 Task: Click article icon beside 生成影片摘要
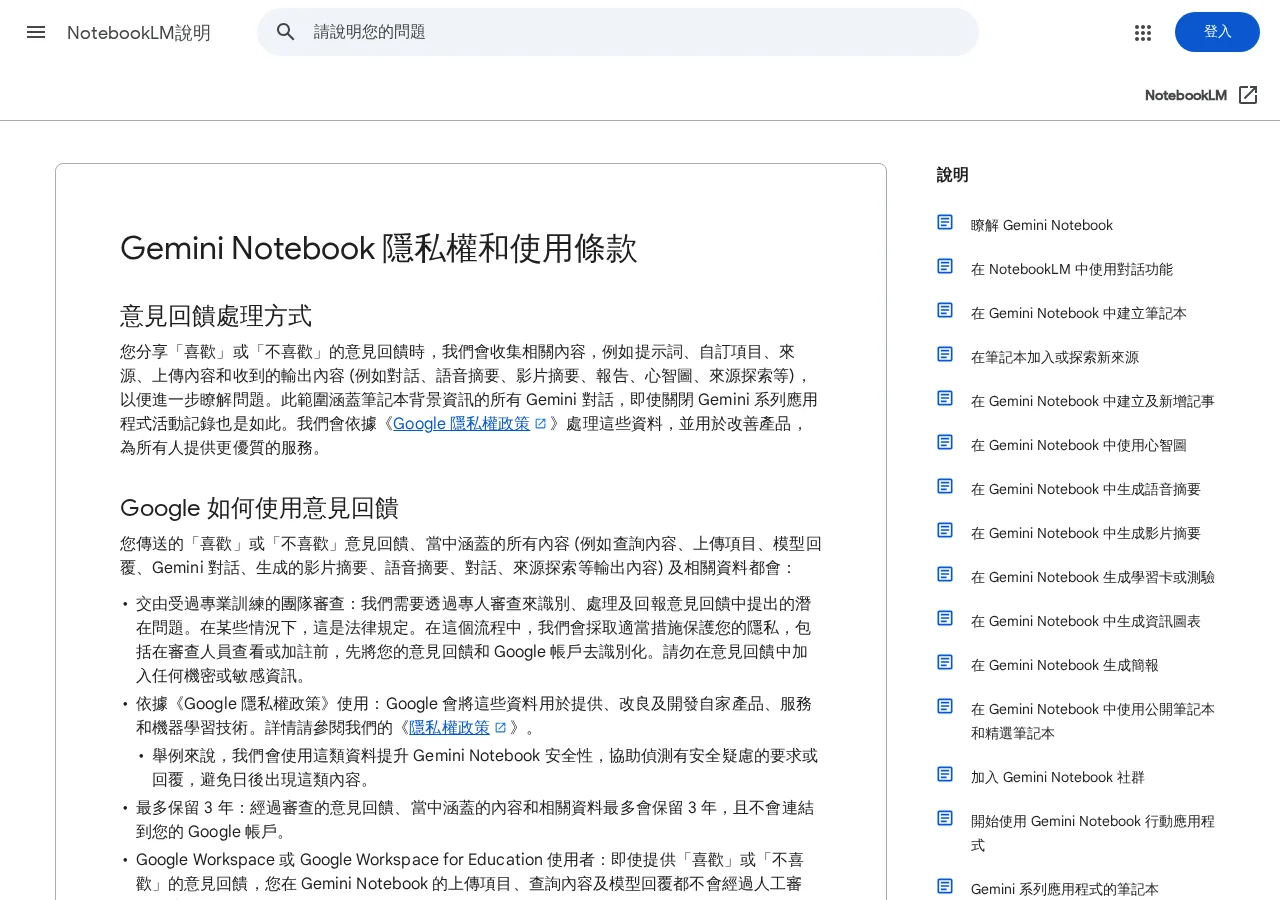(945, 530)
